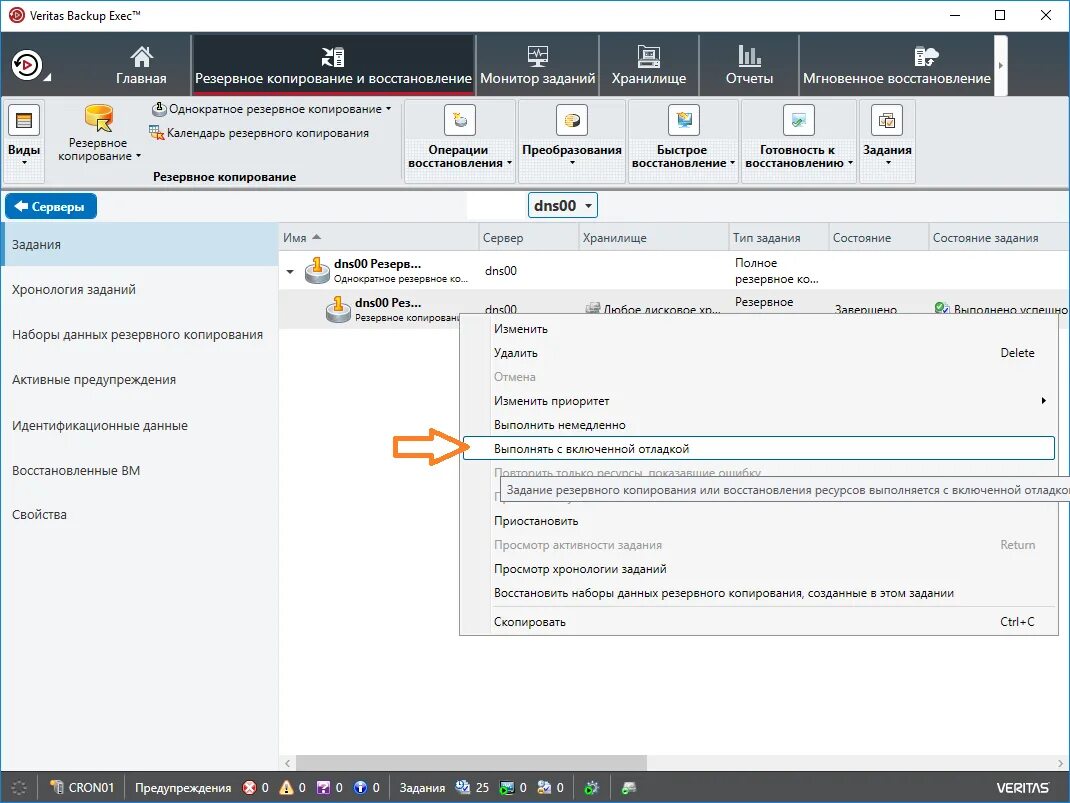Screen dimensions: 1070x803
Task: Open Однократное резервное копирование dropdown
Action: tap(271, 108)
